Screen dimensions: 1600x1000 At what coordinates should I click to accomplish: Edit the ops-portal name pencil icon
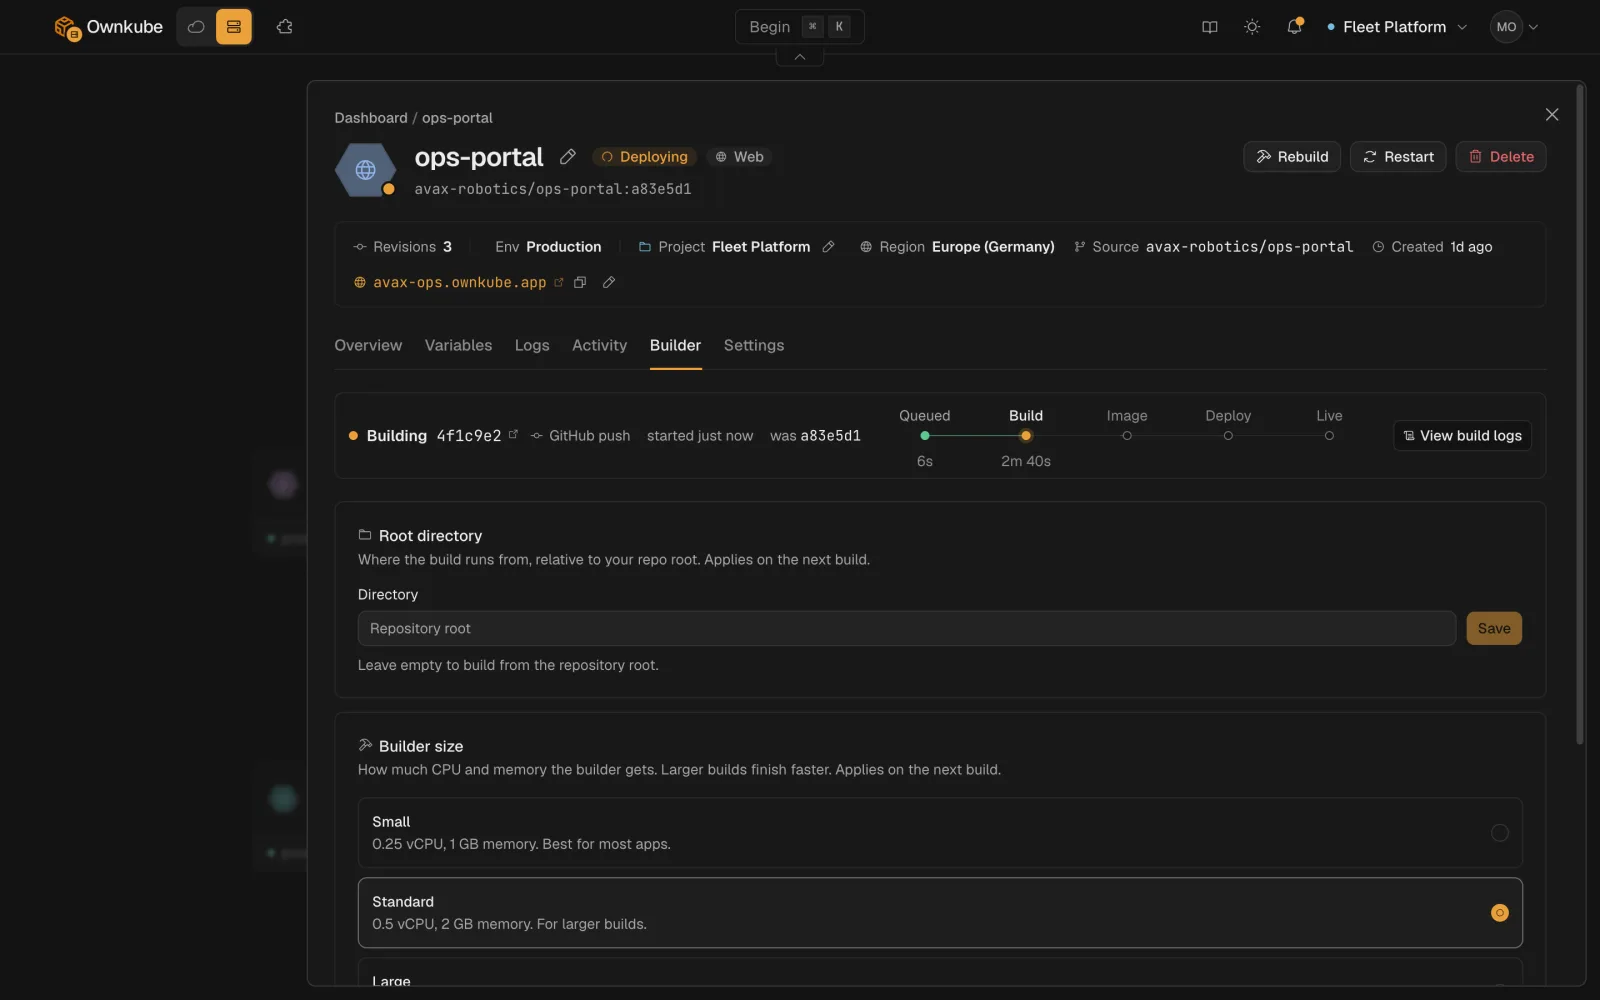click(x=568, y=157)
